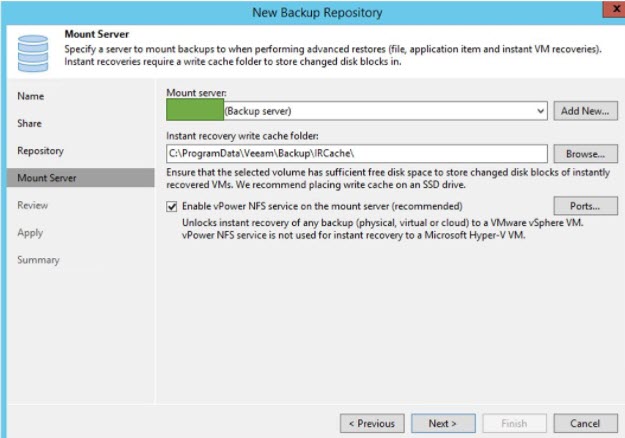Go to the Name wizard step
The width and height of the screenshot is (625, 438).
[x=31, y=96]
